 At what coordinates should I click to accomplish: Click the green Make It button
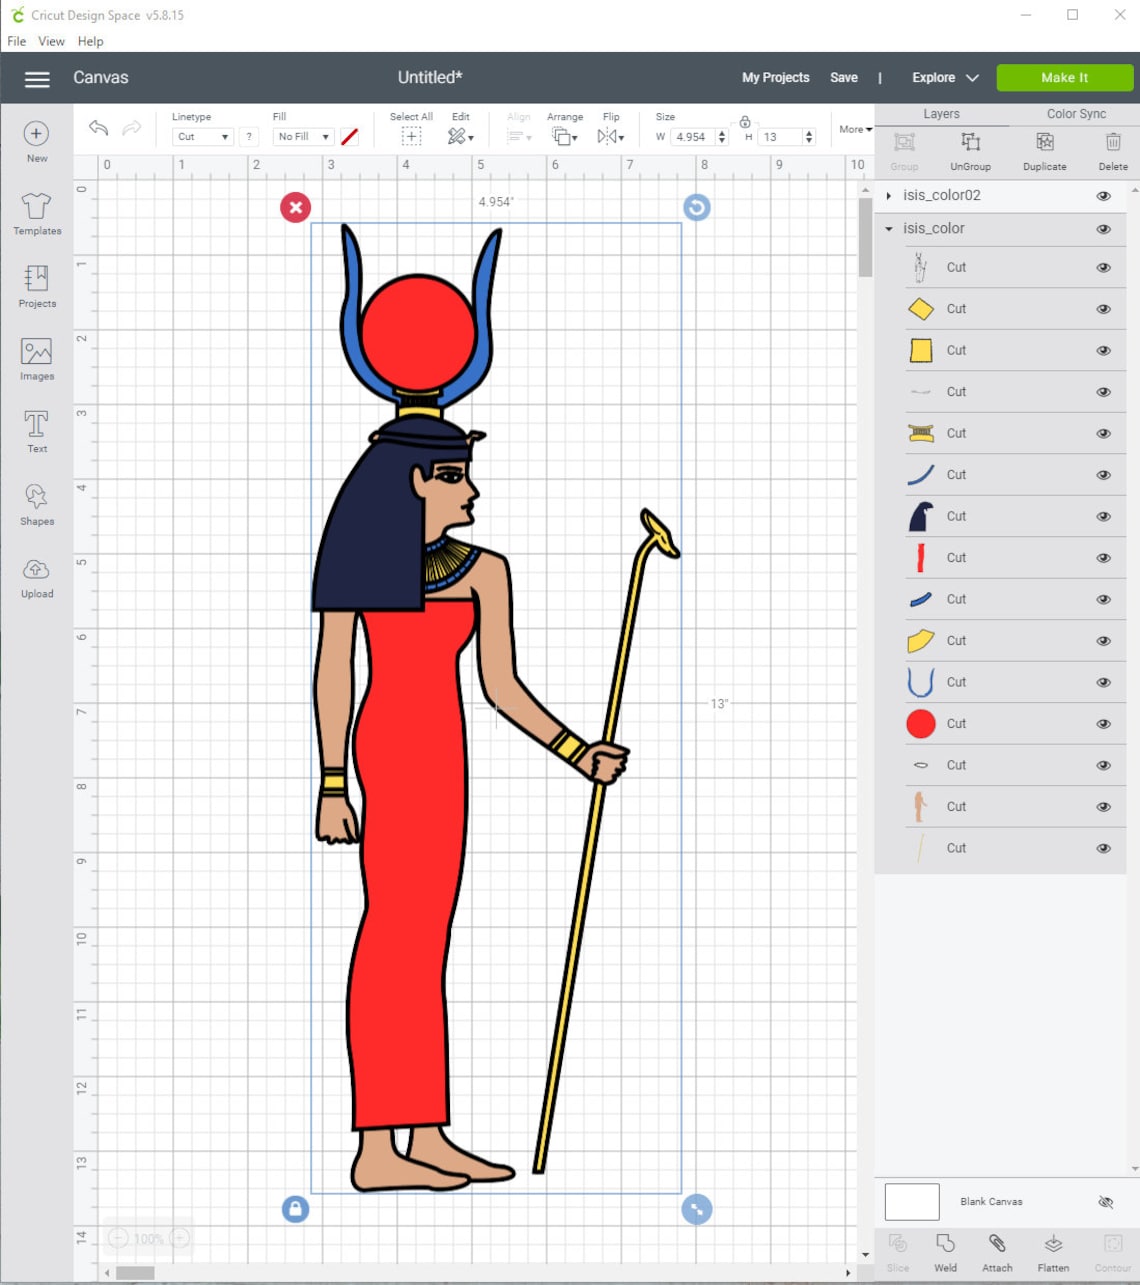tap(1064, 77)
